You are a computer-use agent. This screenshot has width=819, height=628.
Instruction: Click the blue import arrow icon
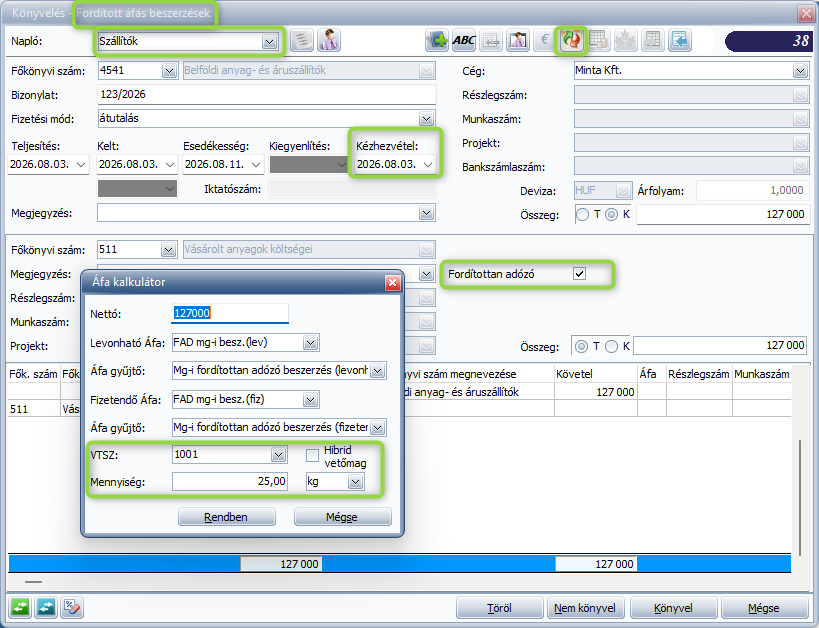pyautogui.click(x=680, y=40)
